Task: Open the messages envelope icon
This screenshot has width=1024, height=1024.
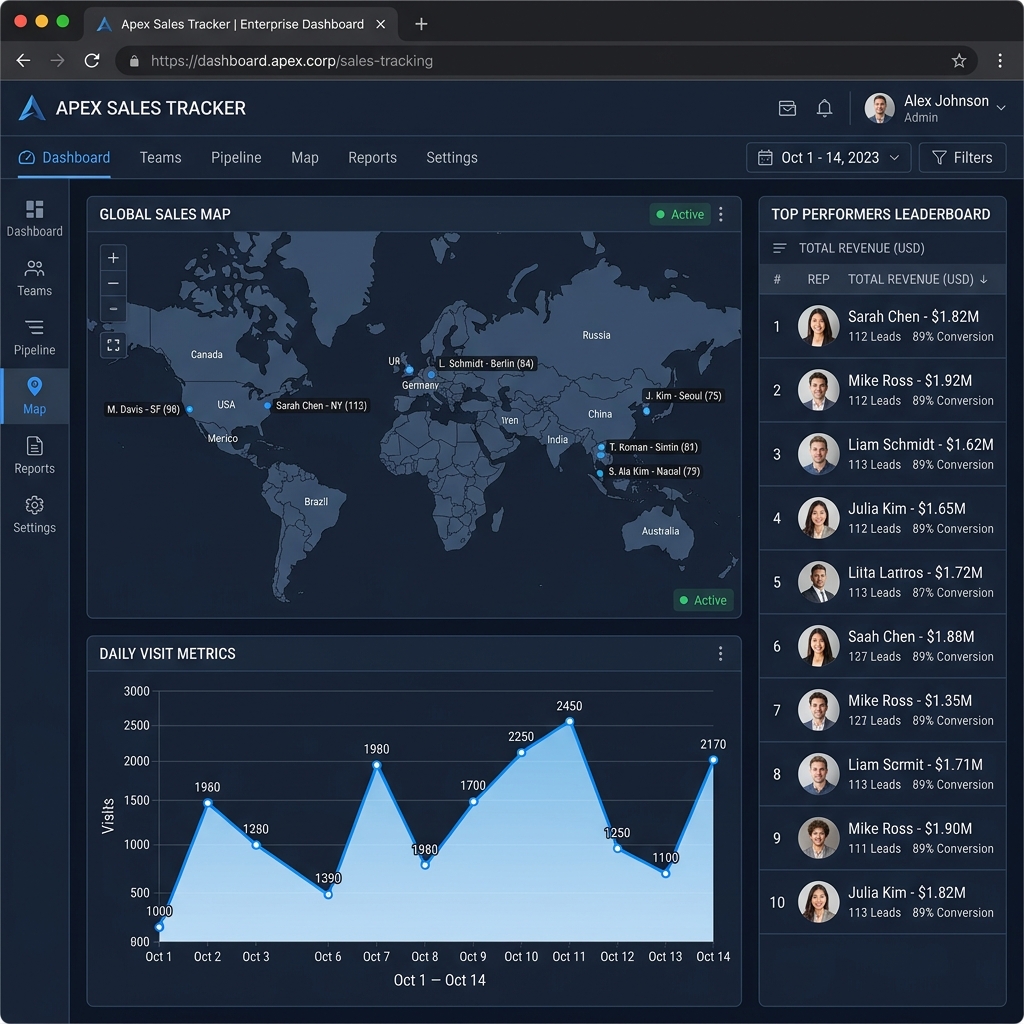Action: 788,108
